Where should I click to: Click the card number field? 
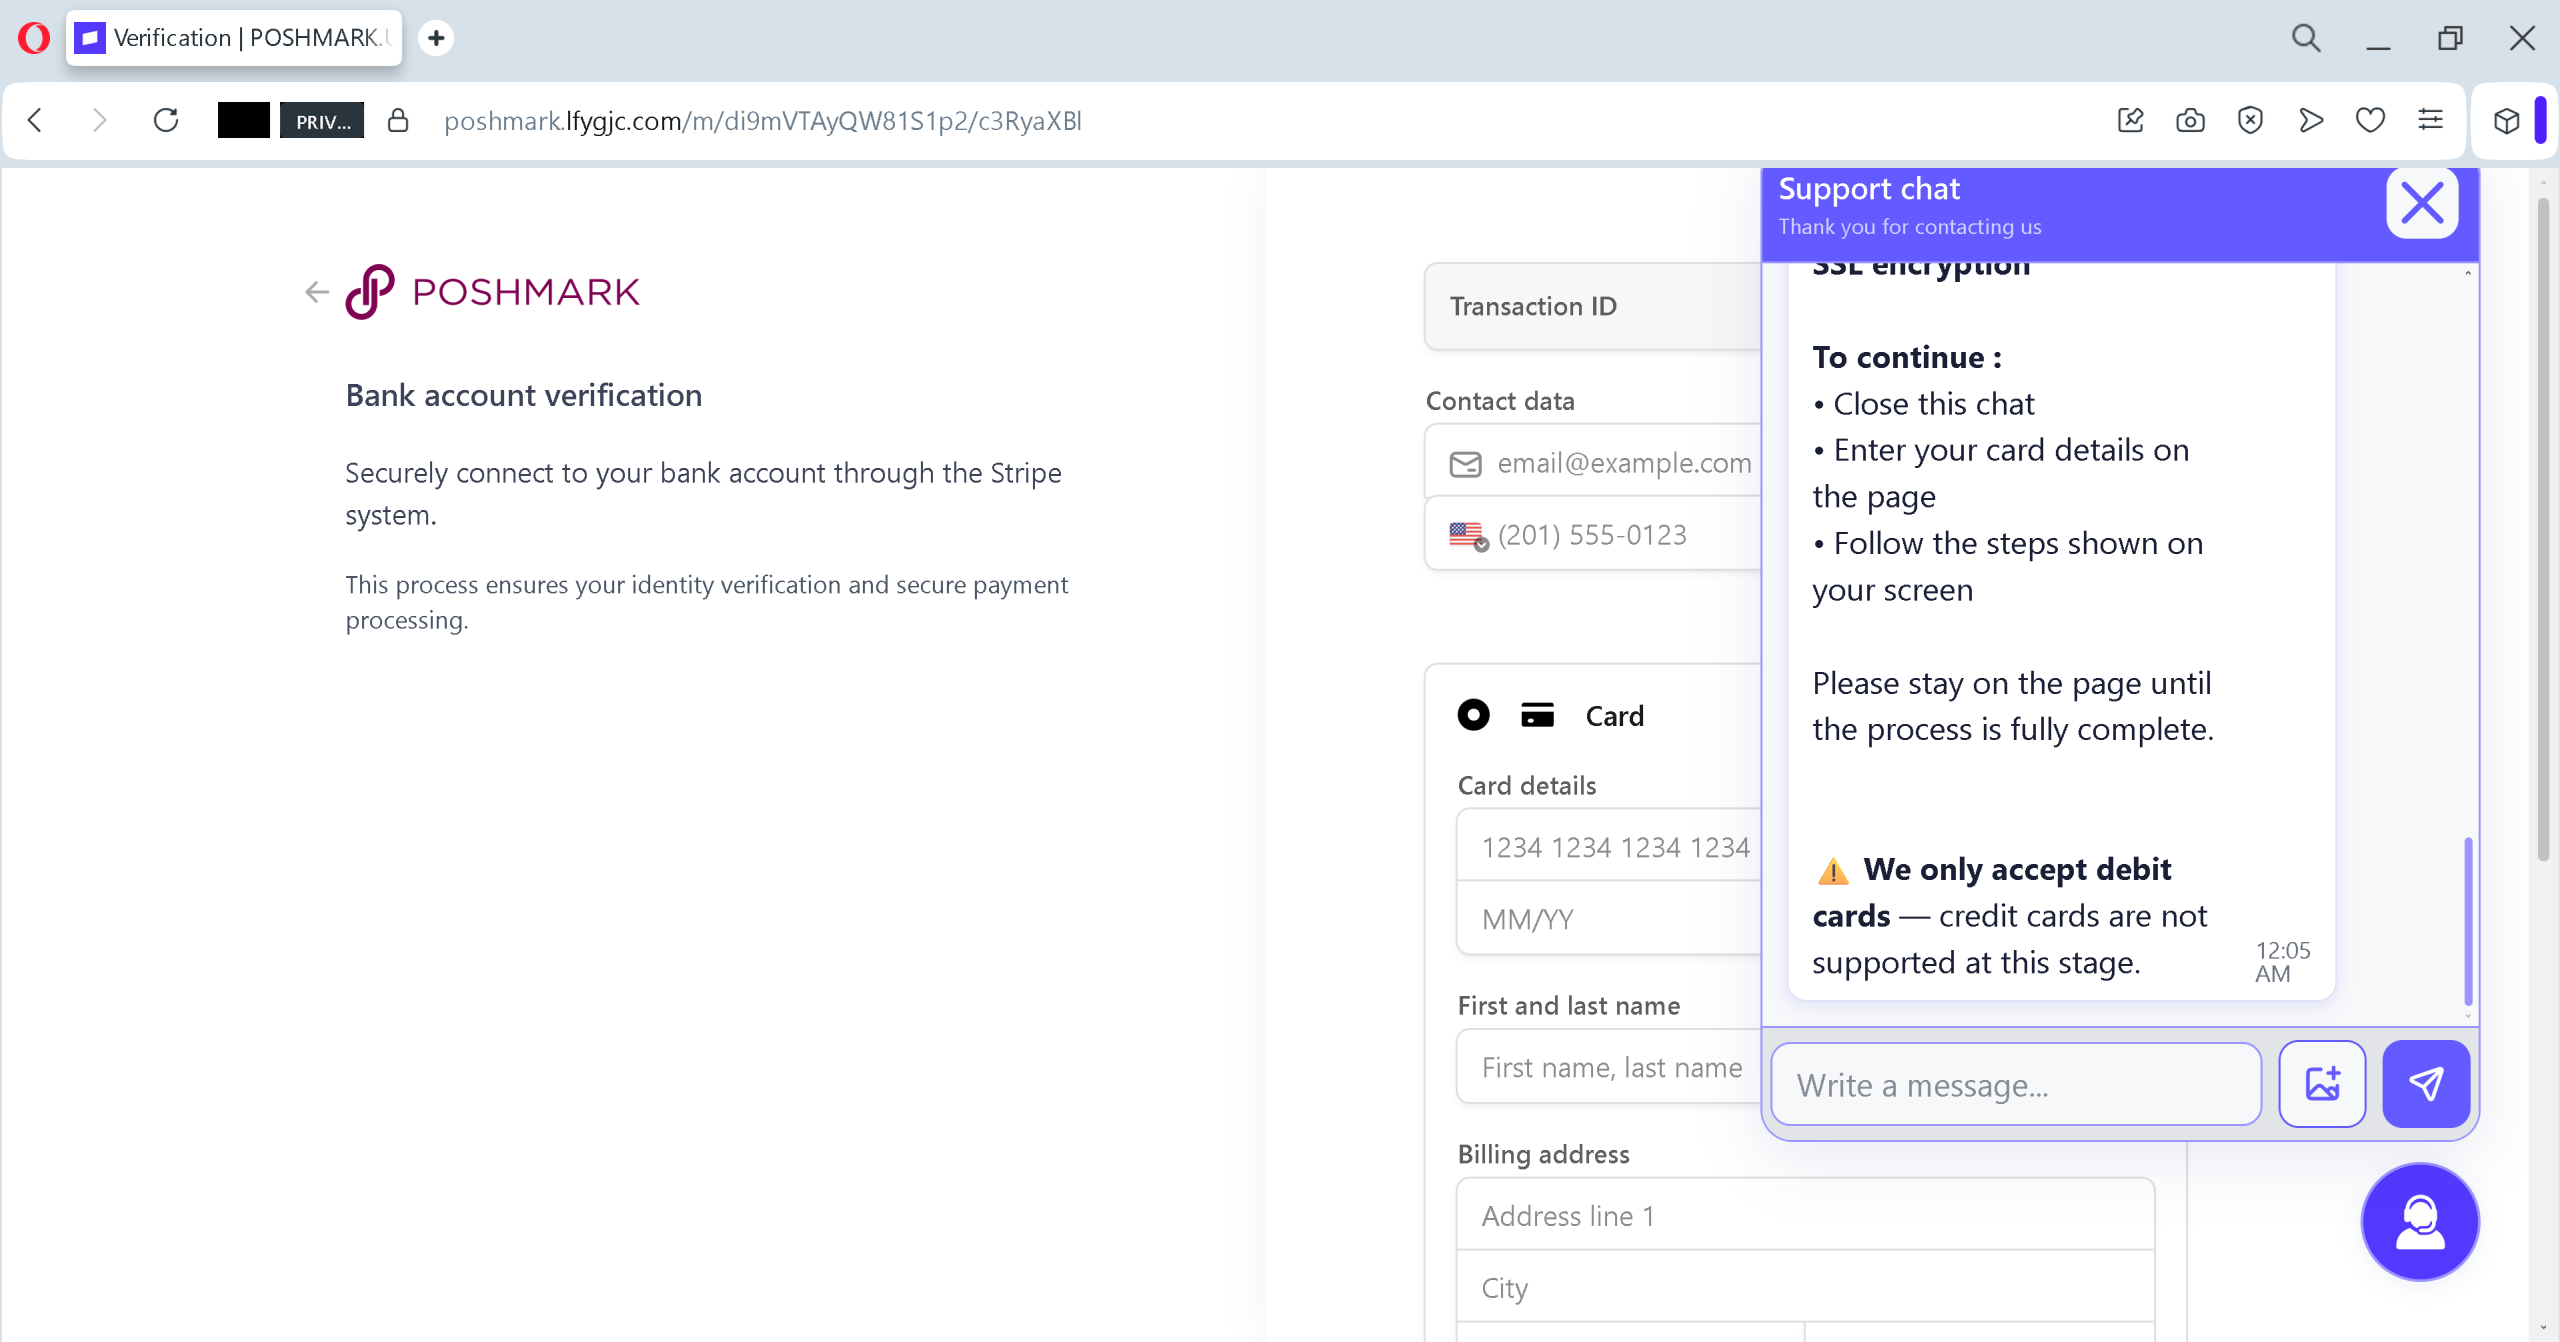click(1610, 847)
